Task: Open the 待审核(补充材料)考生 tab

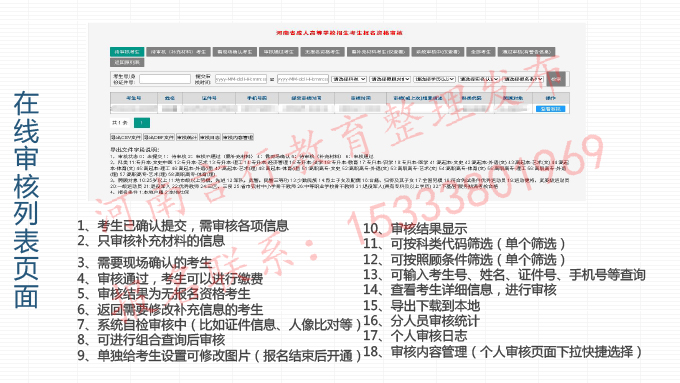Action: coord(178,52)
